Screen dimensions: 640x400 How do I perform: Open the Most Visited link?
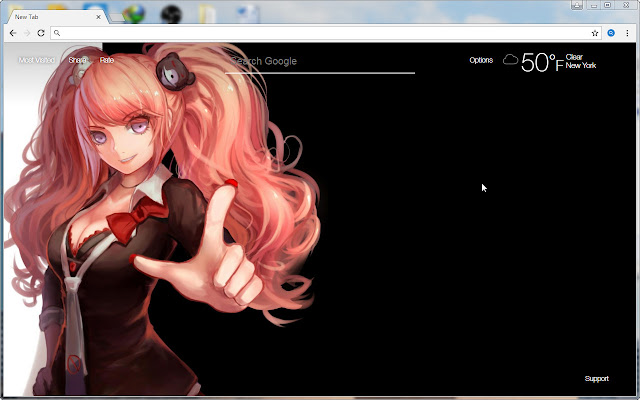(x=36, y=60)
